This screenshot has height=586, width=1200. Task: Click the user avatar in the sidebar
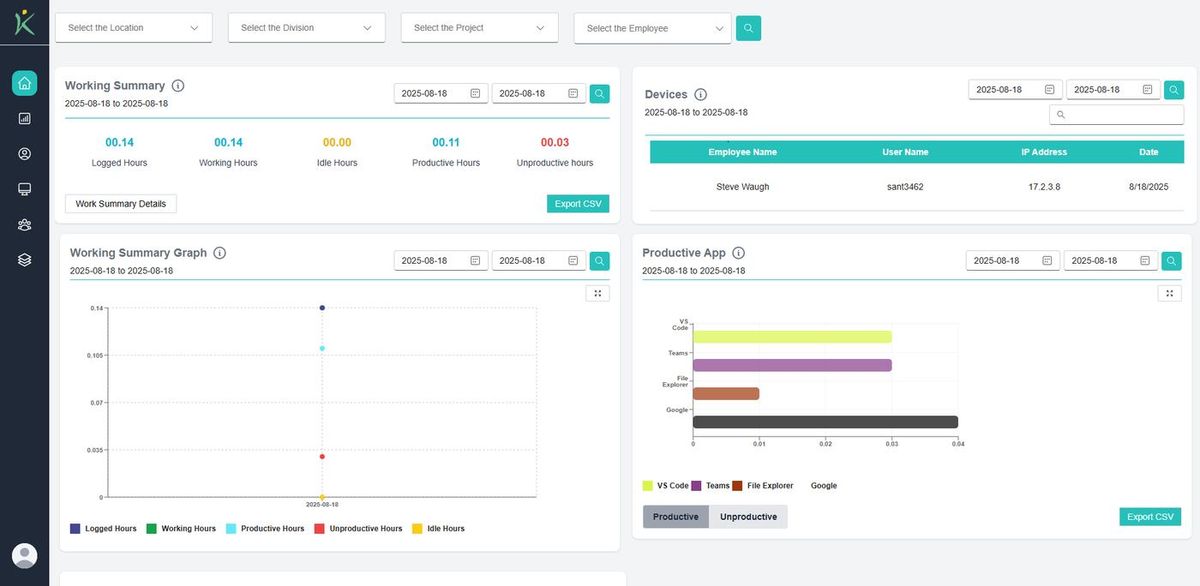[x=24, y=556]
